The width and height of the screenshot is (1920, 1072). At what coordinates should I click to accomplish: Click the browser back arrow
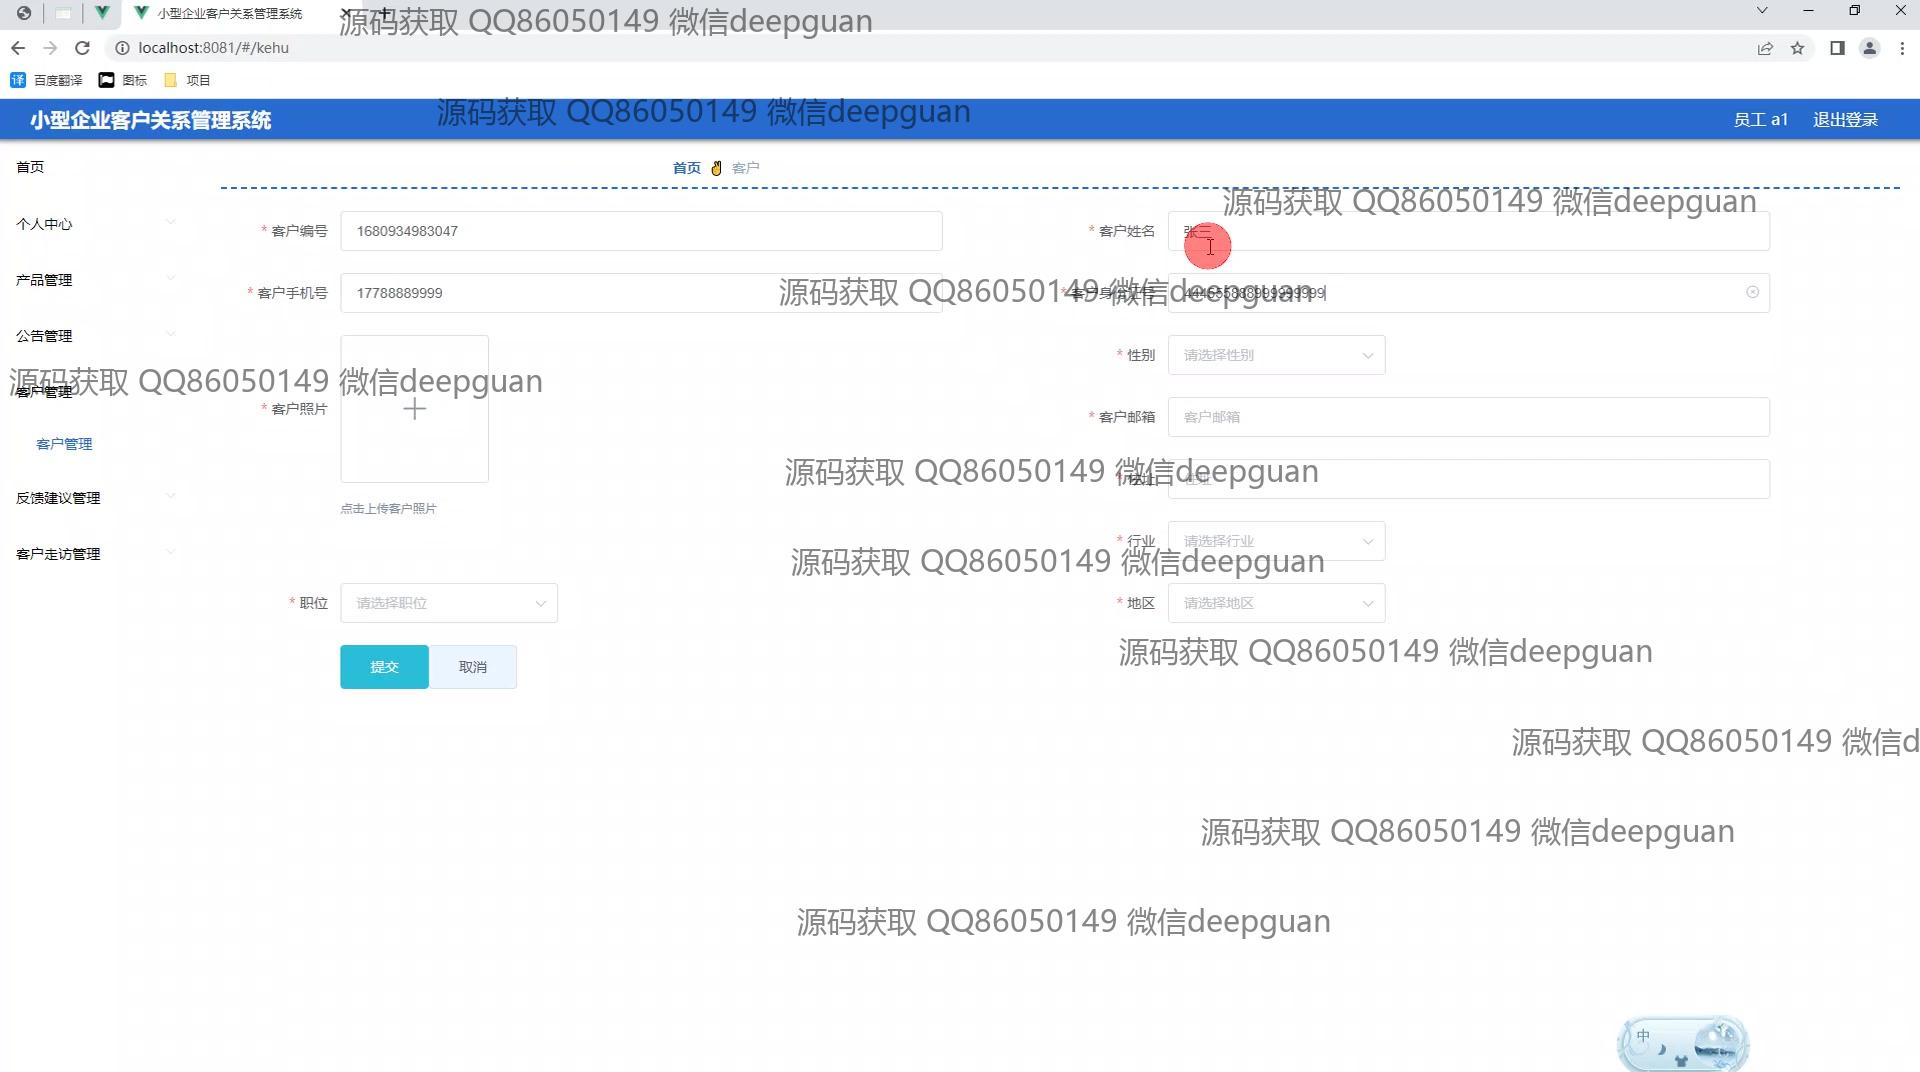click(18, 48)
